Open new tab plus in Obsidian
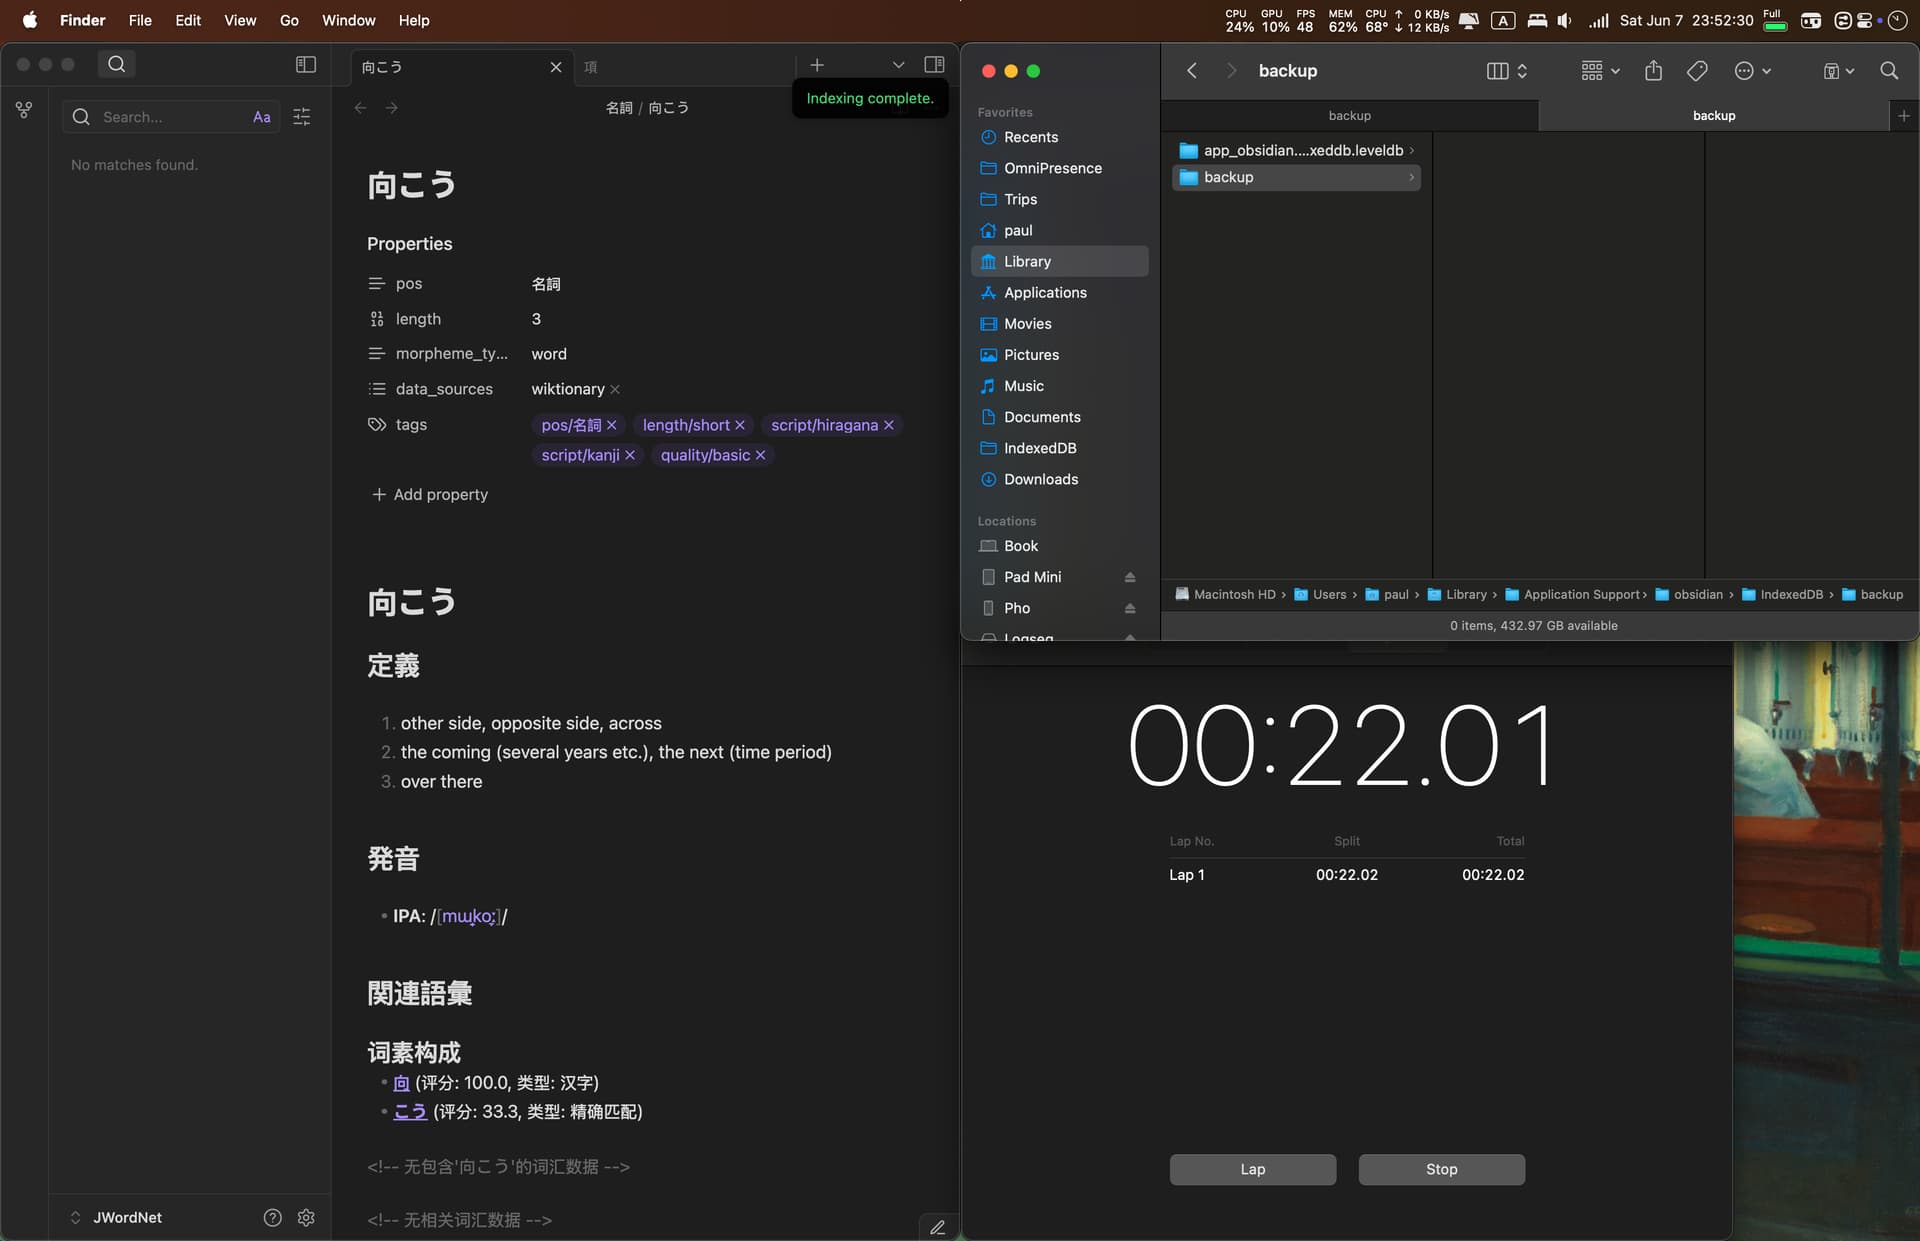This screenshot has height=1241, width=1920. pyautogui.click(x=817, y=65)
